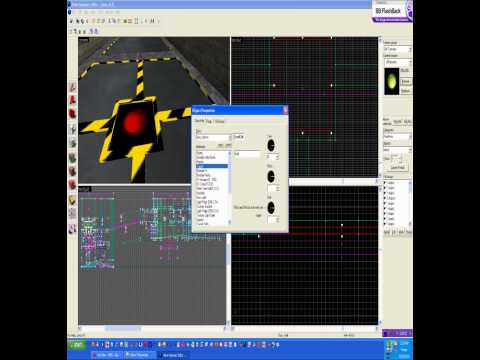Toggle the first checkbox in the VisGroups list
Viewport: 480px width, 360px height.
(x=385, y=183)
